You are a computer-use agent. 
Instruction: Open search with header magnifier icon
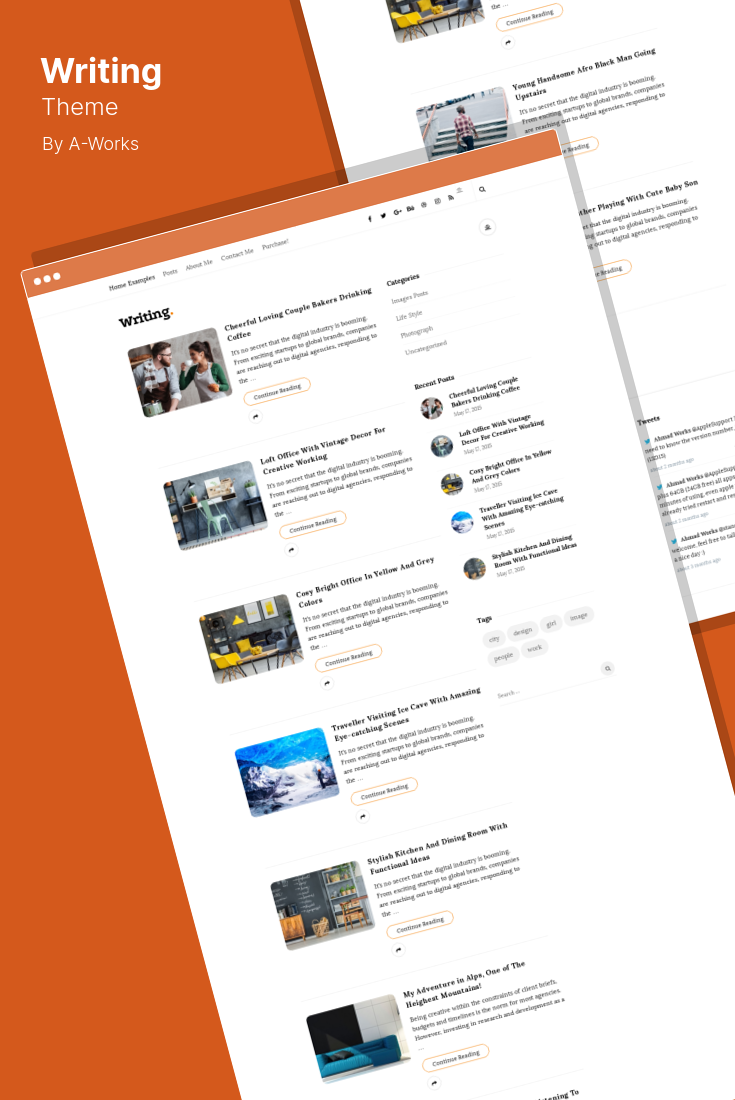coord(482,189)
